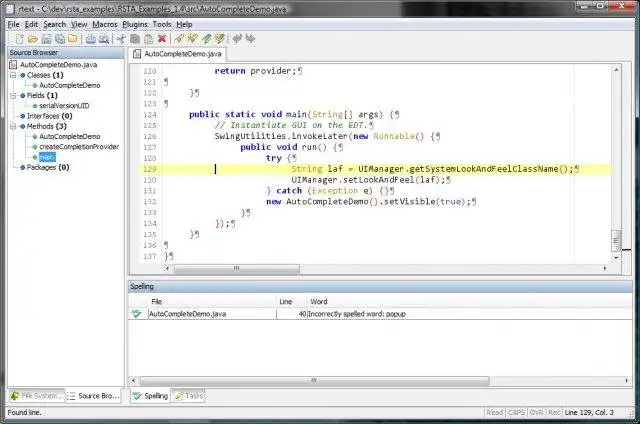640x424 pixels.
Task: Open the Search menu
Action: [x=55, y=24]
